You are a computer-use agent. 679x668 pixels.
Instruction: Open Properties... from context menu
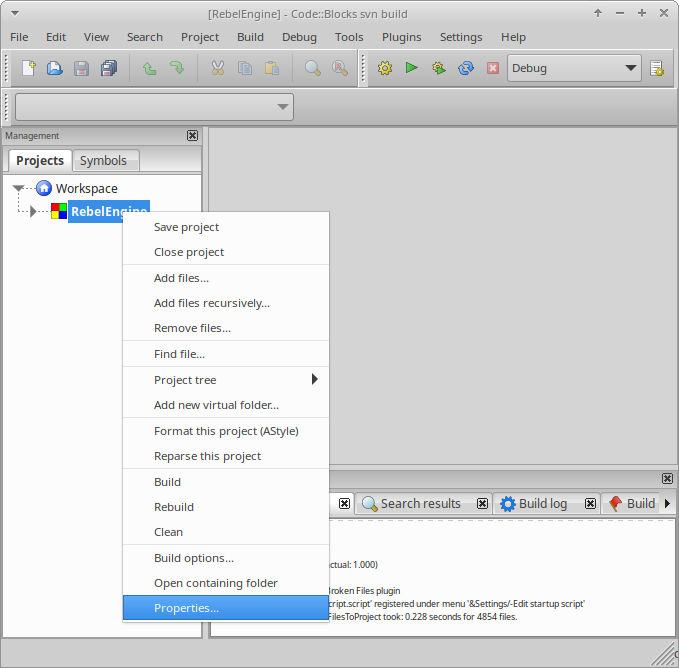pyautogui.click(x=226, y=608)
